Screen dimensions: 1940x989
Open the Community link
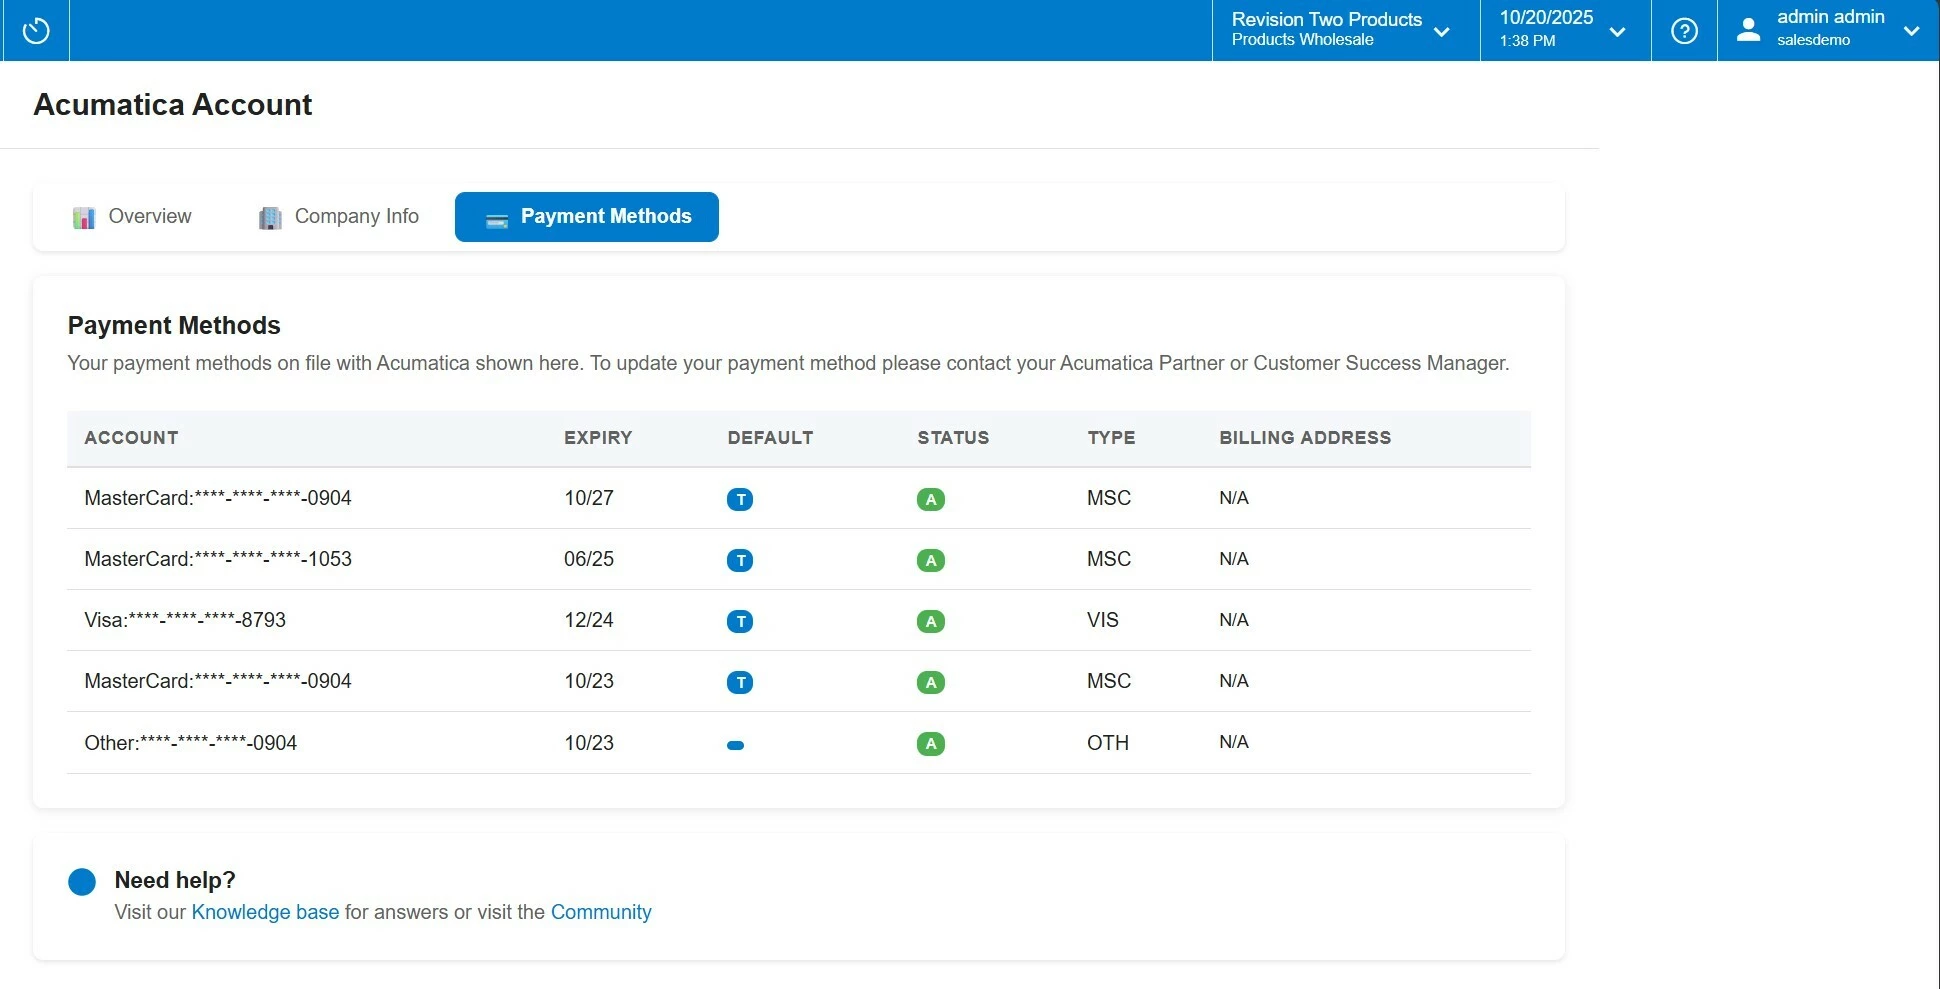(x=601, y=912)
